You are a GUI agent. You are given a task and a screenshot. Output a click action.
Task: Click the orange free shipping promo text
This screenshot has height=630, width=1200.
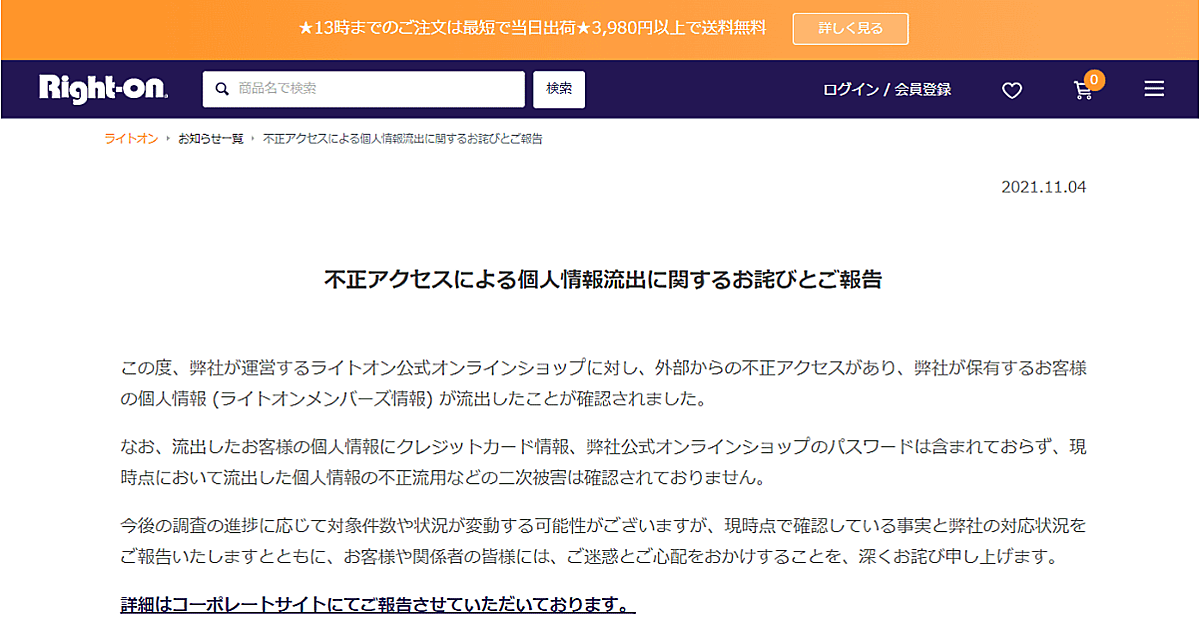coord(532,29)
